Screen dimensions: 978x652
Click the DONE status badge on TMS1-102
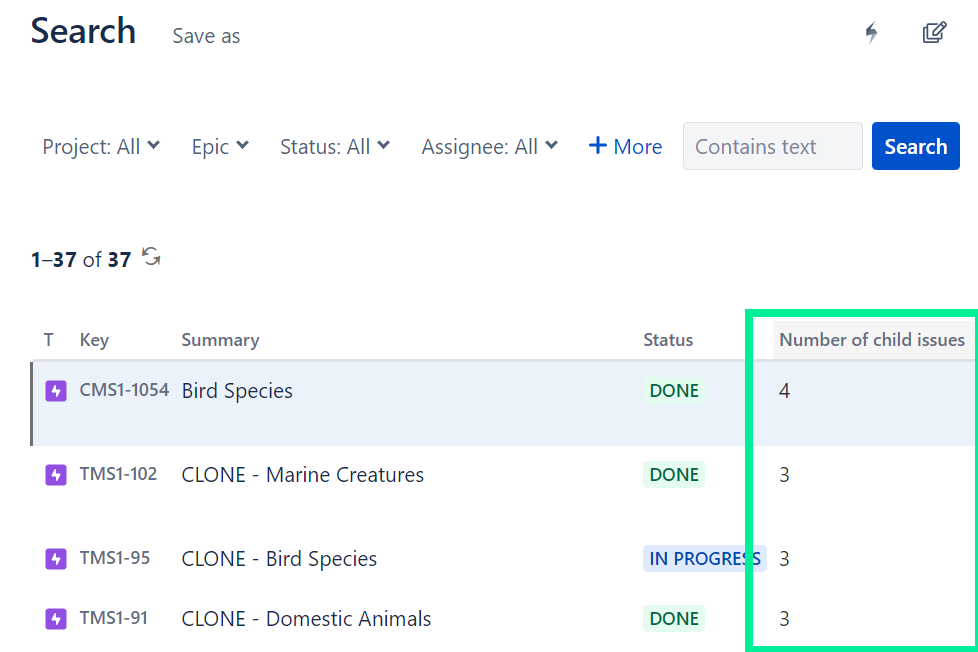coord(673,474)
